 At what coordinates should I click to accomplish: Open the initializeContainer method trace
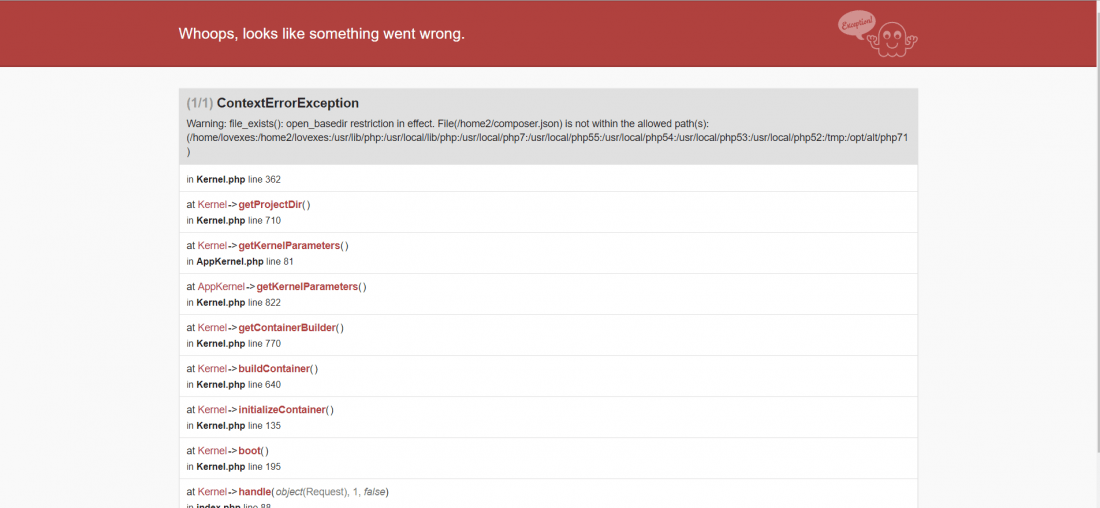click(281, 410)
